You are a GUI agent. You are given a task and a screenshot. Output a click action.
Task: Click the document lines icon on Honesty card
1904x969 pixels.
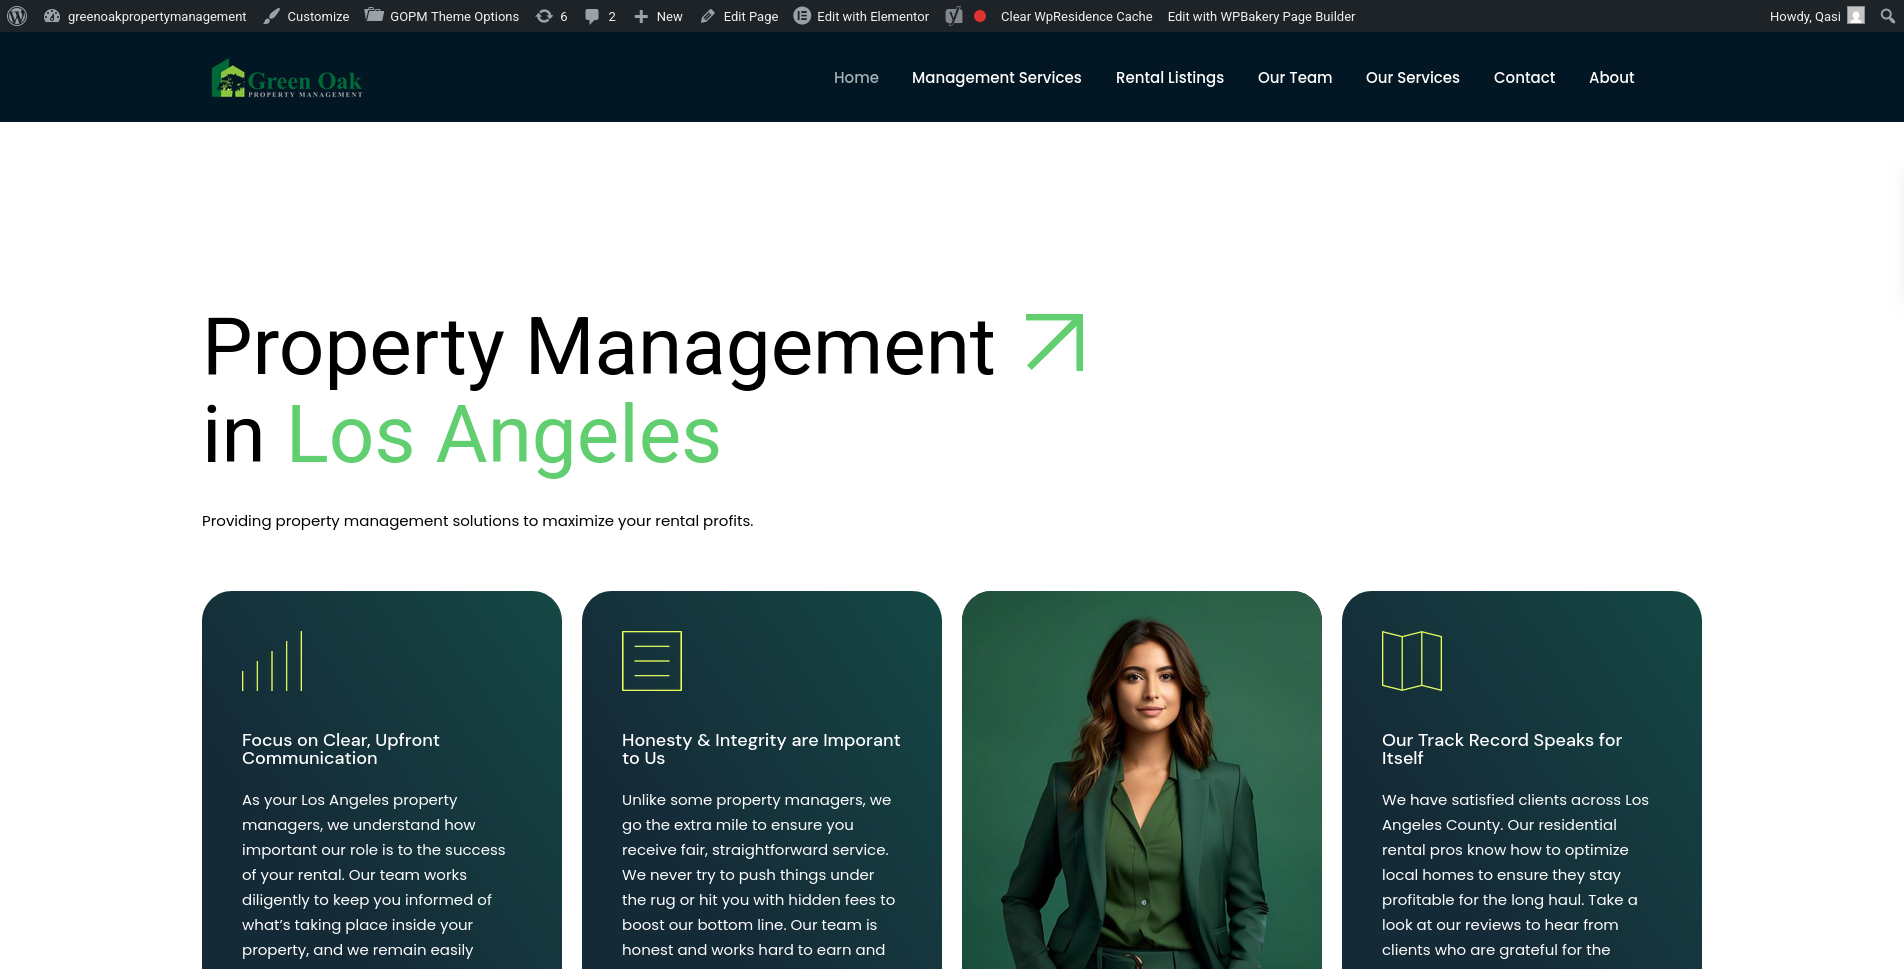click(x=652, y=661)
